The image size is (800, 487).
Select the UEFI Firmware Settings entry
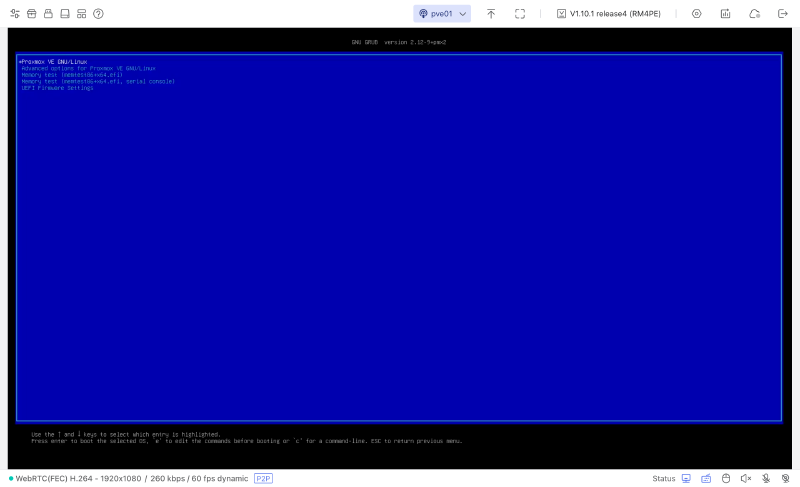pyautogui.click(x=57, y=88)
